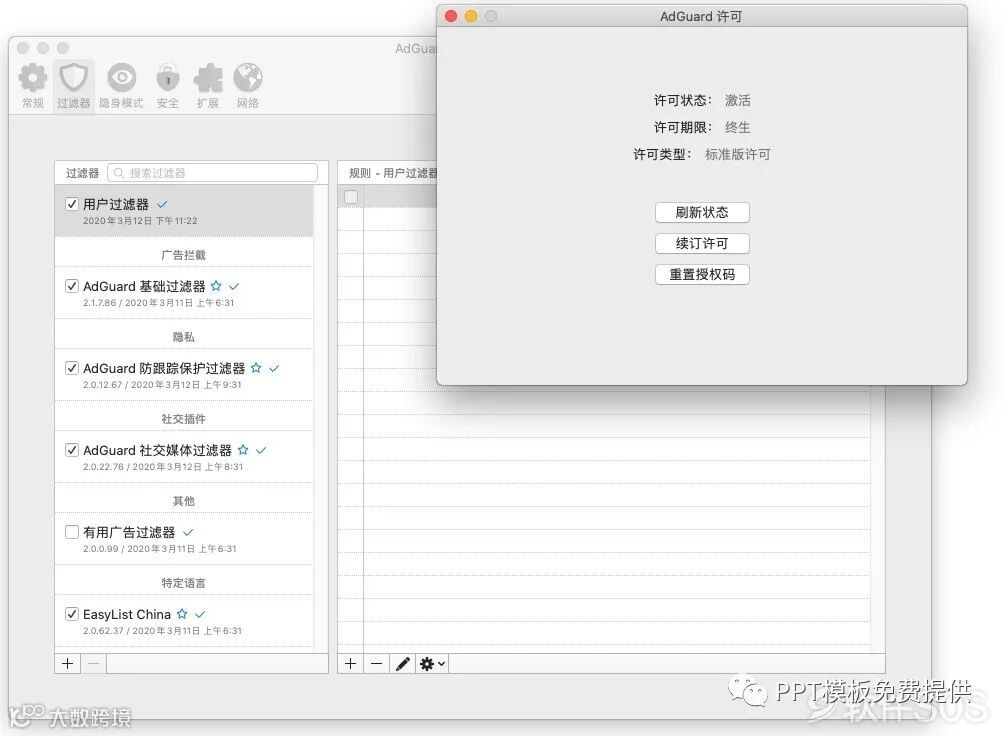Disable the AdGuard 社交媒体过滤器 checkbox
Screen dimensions: 1004x736
pos(72,450)
